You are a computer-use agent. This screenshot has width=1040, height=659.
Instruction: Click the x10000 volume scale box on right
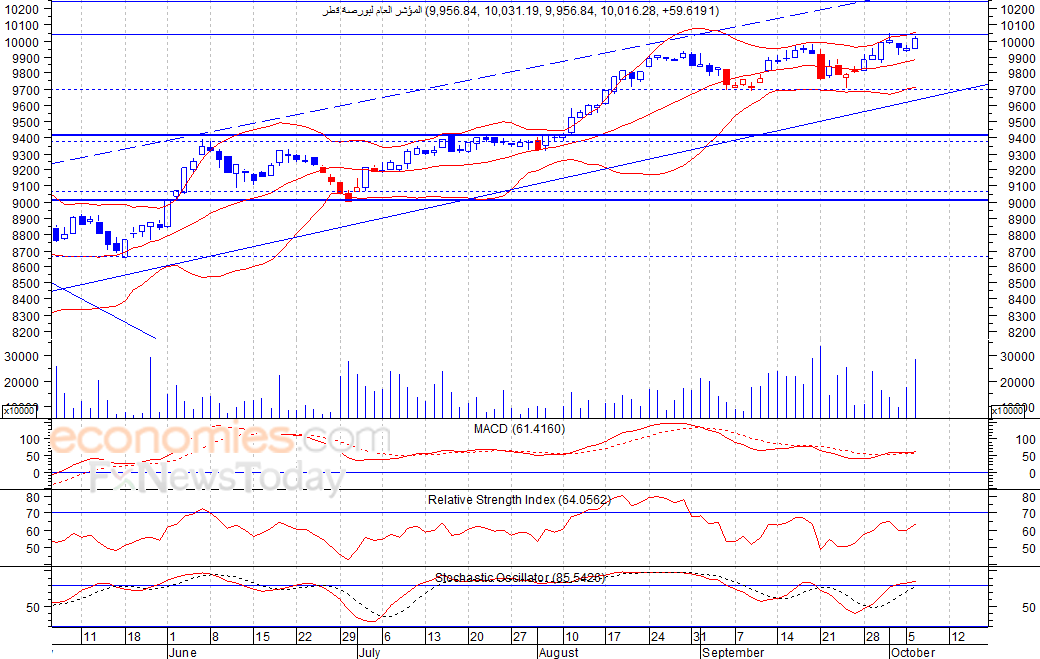click(x=1007, y=410)
